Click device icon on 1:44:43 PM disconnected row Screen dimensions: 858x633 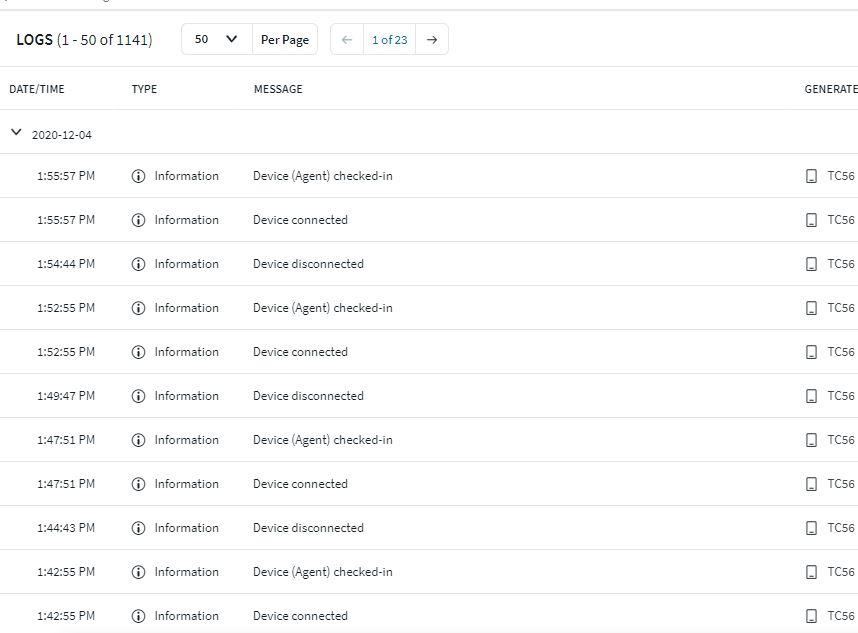811,528
